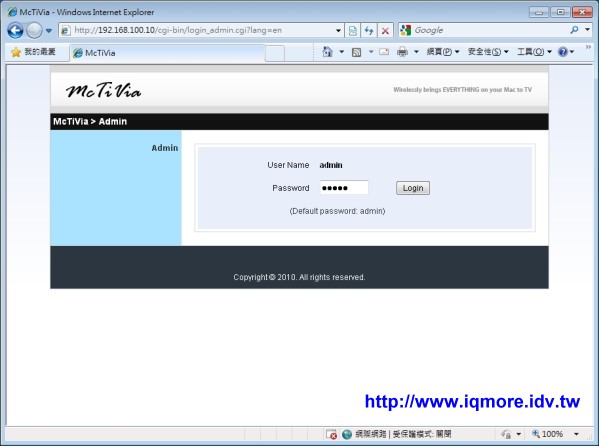
Task: Open the Safety (S) menu
Action: 488,52
